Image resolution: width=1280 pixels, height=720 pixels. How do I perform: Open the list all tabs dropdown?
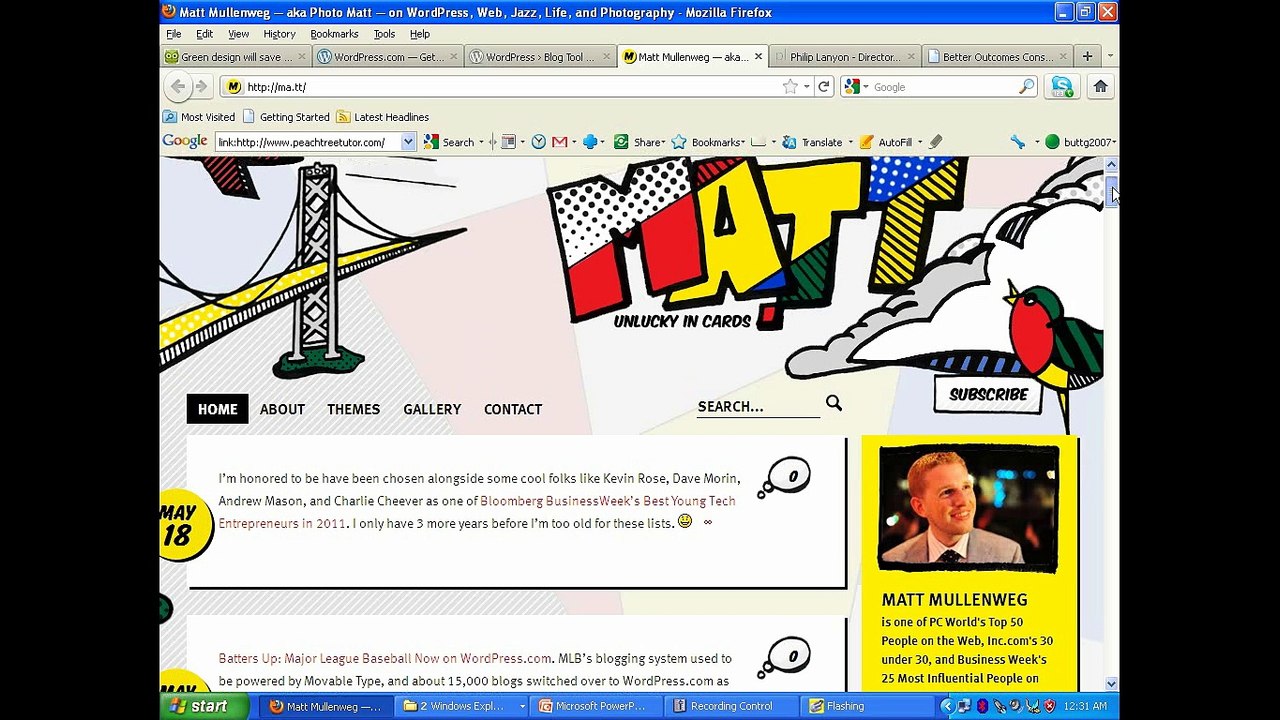pos(1109,56)
